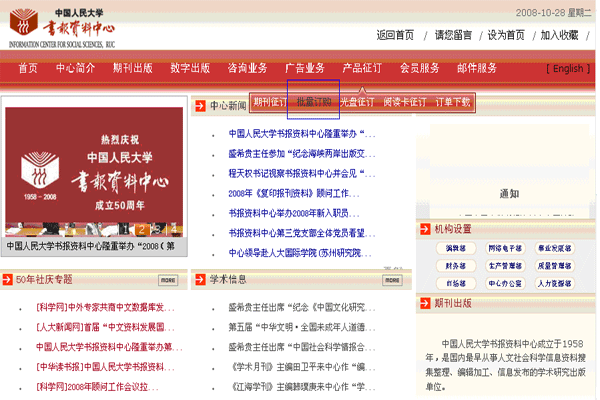The image size is (600, 400).
Task: Open the 期刊出版 item in red nav bar
Action: click(x=133, y=68)
